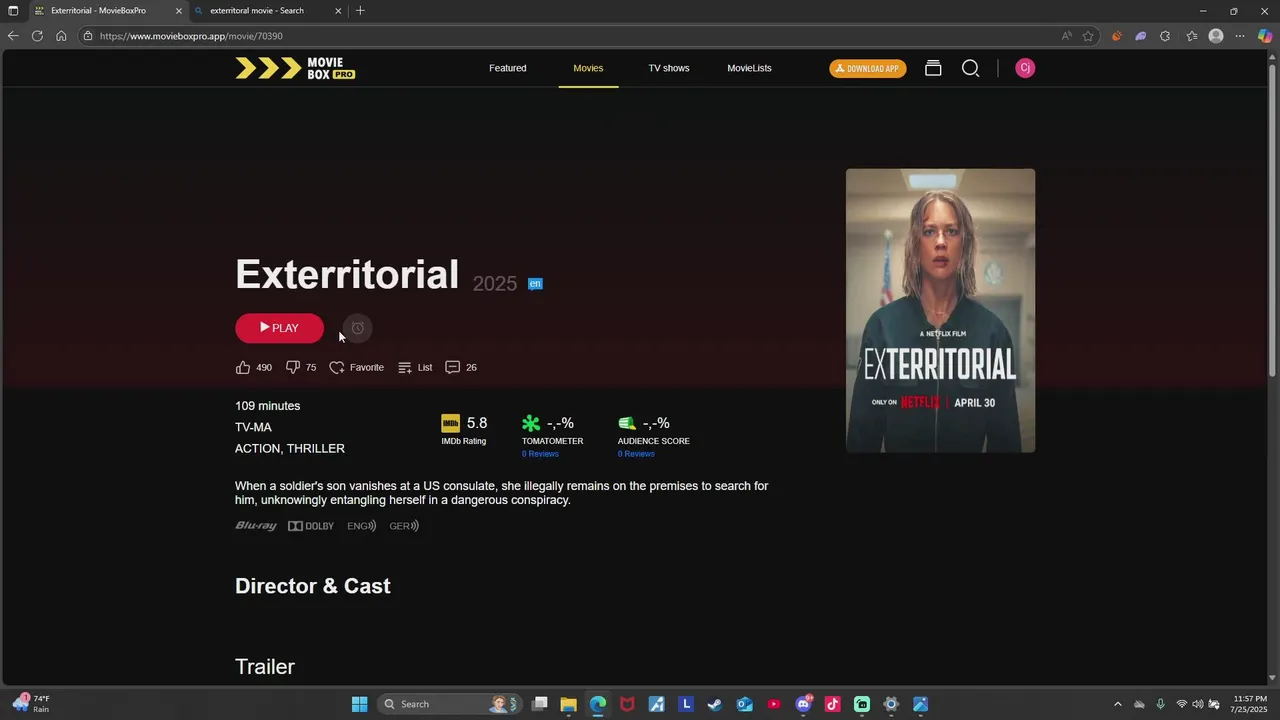Click the audience score popcorn icon
The height and width of the screenshot is (720, 1280).
coord(627,423)
